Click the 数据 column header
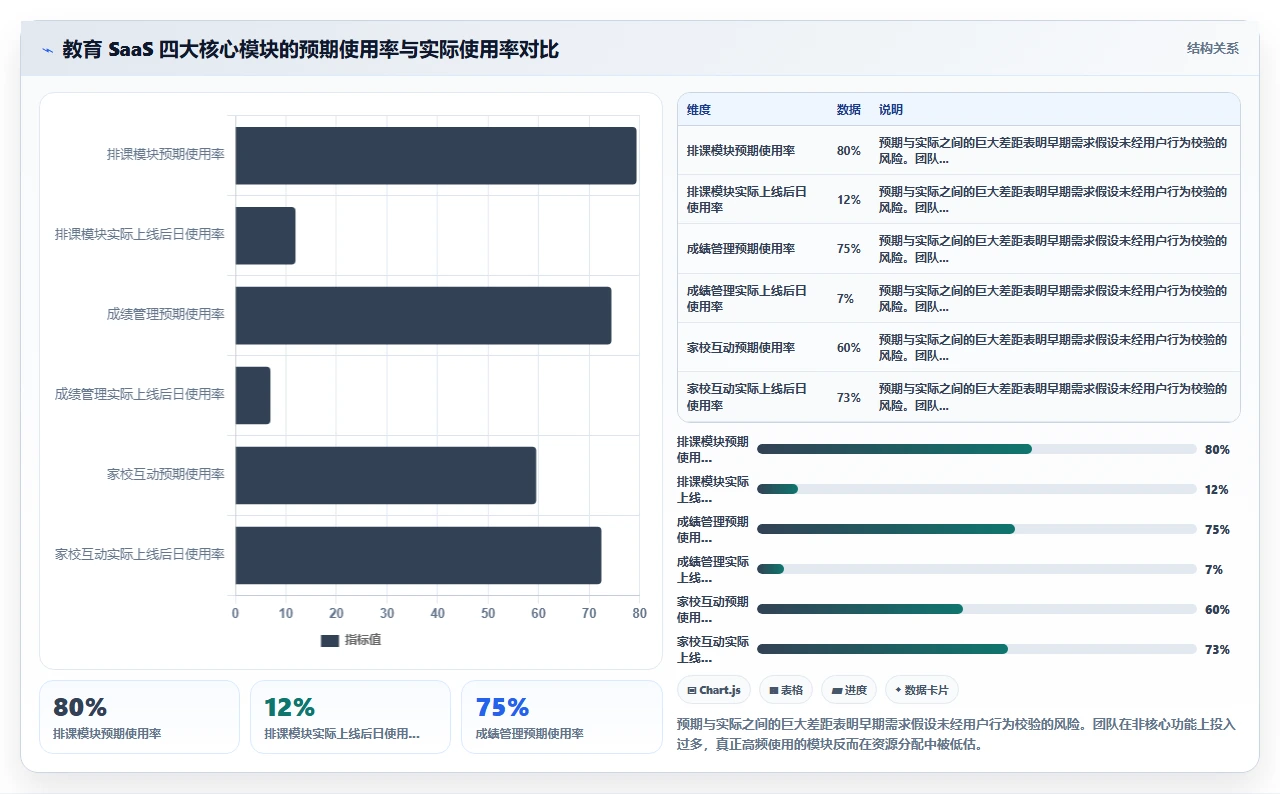 [849, 110]
